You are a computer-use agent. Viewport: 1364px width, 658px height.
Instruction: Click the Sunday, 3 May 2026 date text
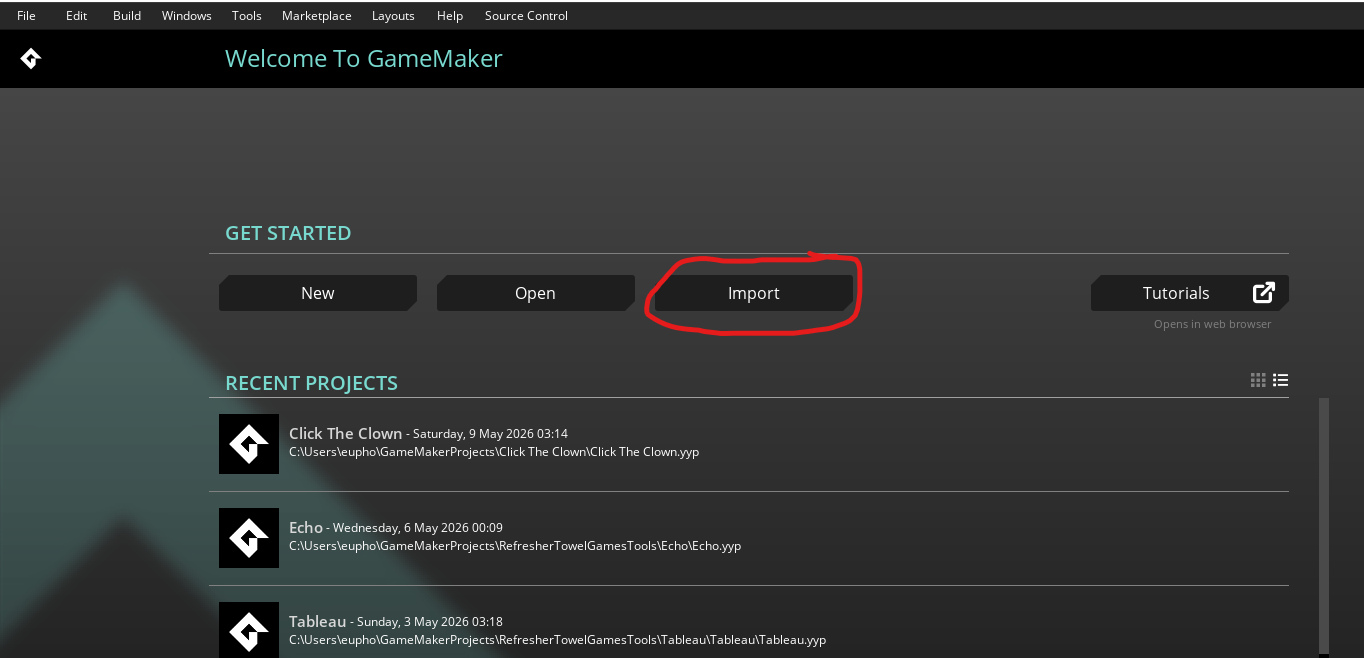pyautogui.click(x=430, y=622)
